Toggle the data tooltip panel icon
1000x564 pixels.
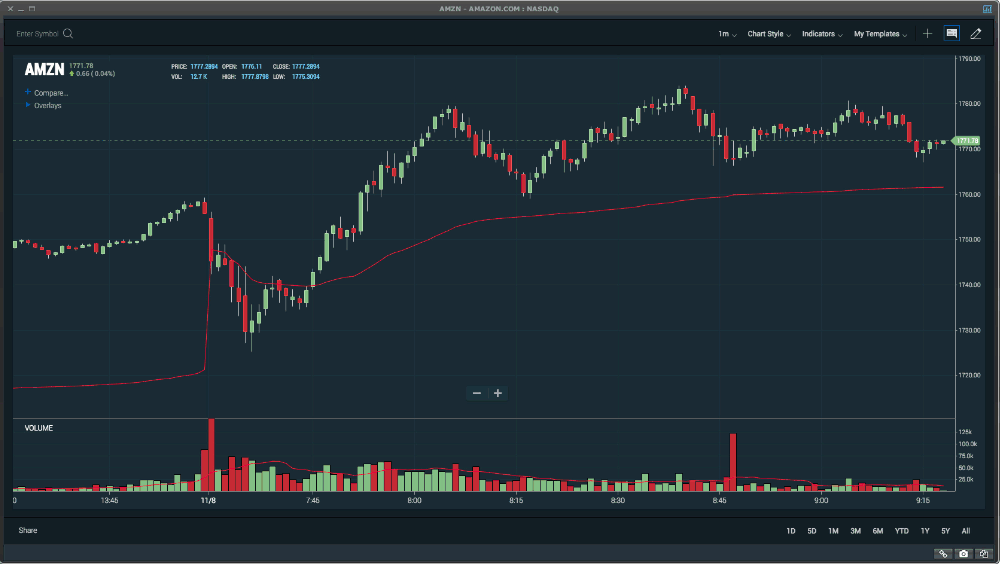point(951,33)
